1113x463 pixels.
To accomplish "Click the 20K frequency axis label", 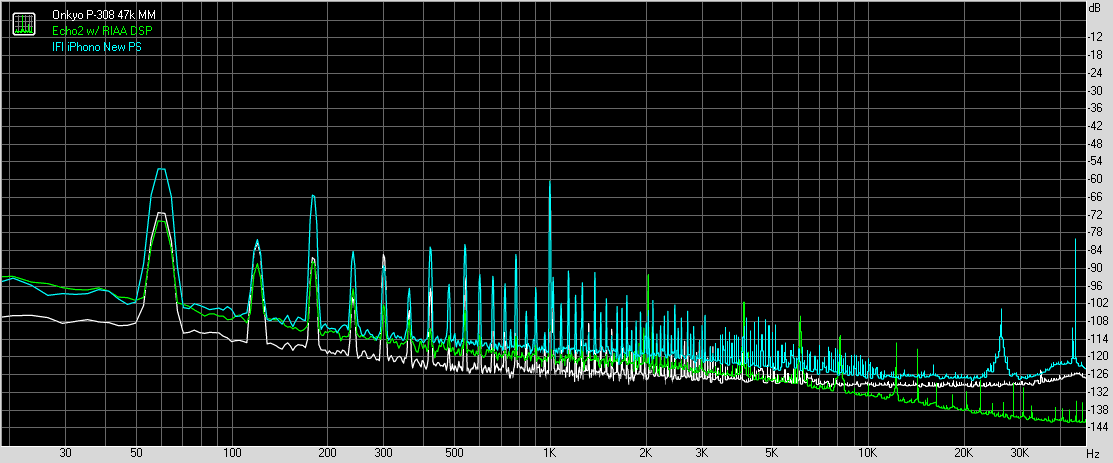I will coord(964,453).
